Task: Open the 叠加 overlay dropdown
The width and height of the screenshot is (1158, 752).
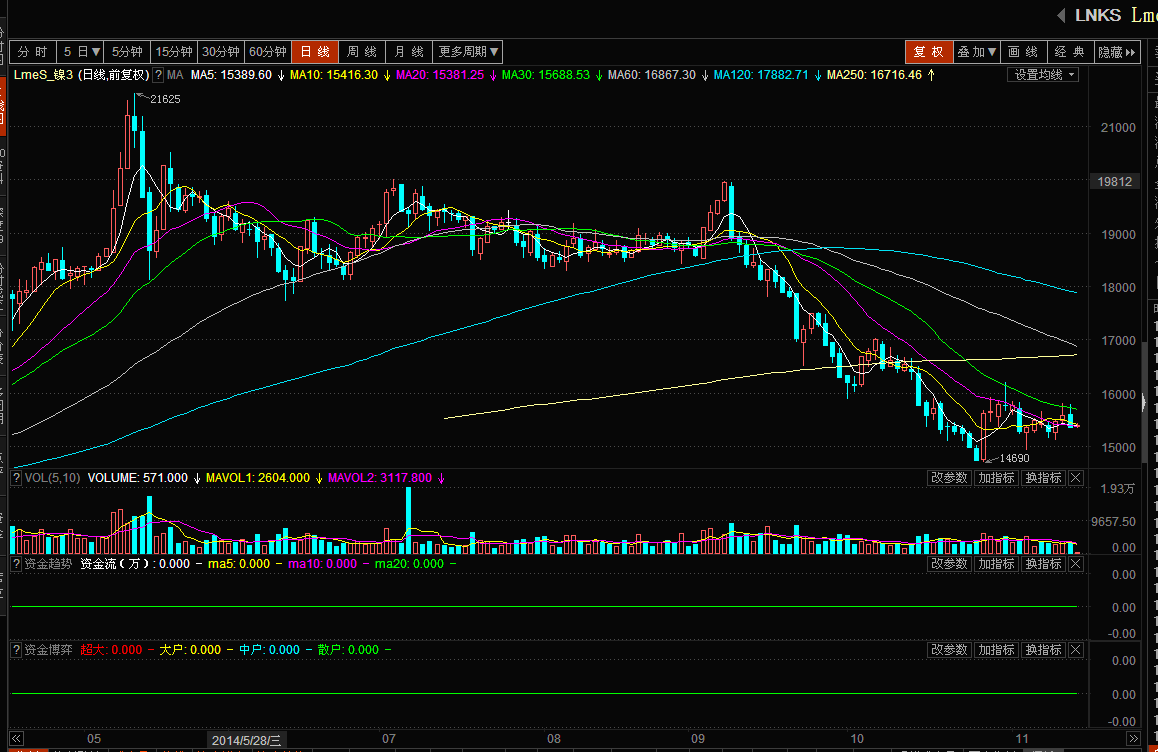Action: [977, 52]
